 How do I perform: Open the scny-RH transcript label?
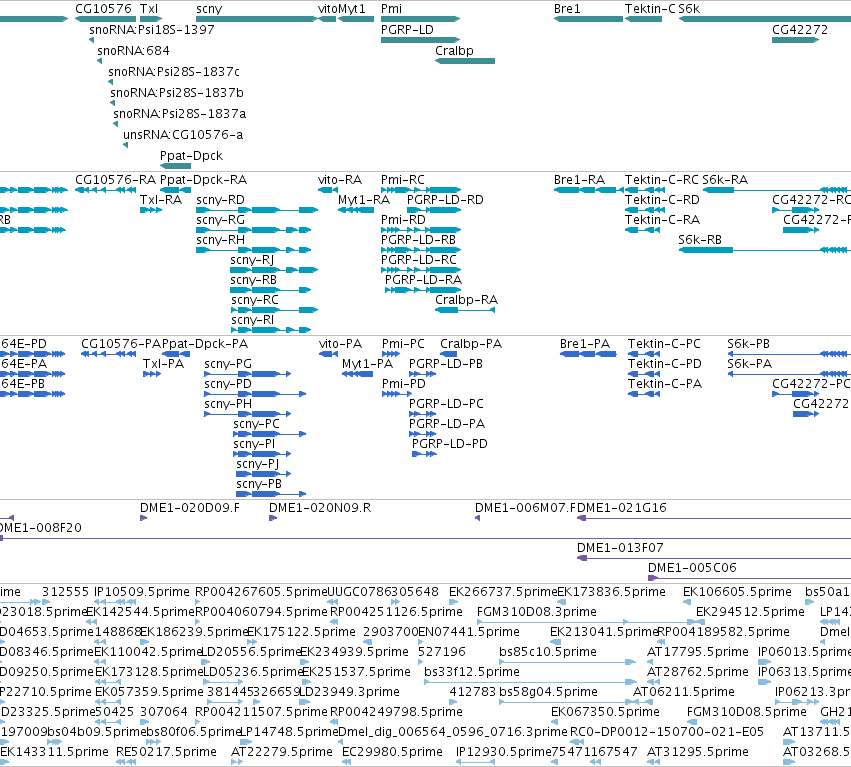(x=220, y=240)
